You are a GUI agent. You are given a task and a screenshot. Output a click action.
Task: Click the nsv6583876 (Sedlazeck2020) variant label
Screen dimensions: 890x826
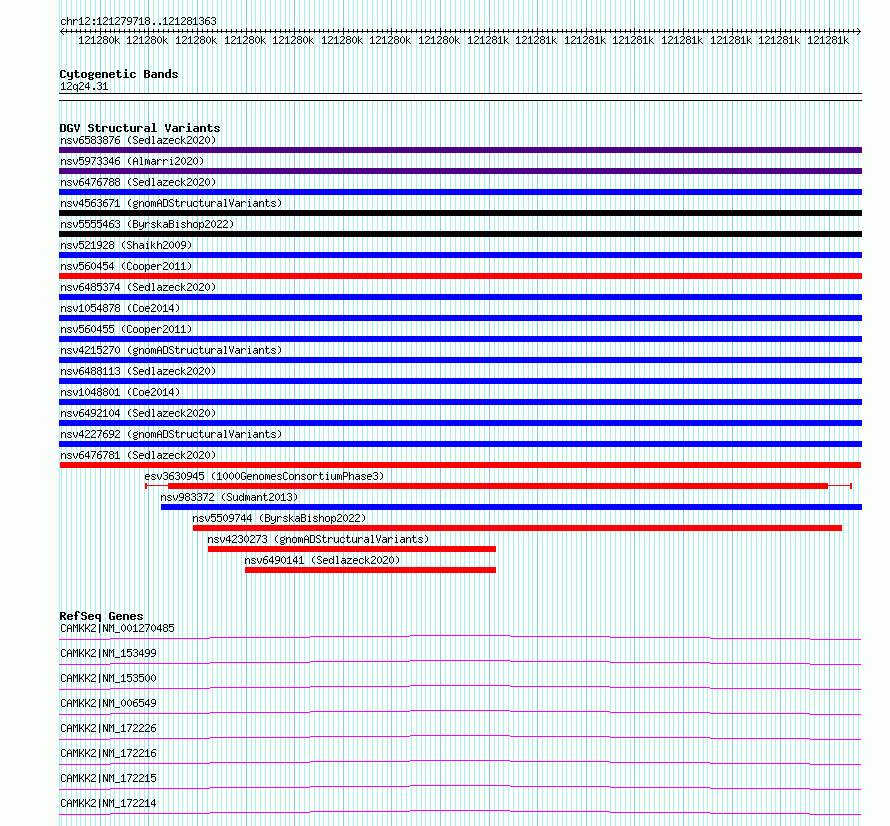click(138, 140)
